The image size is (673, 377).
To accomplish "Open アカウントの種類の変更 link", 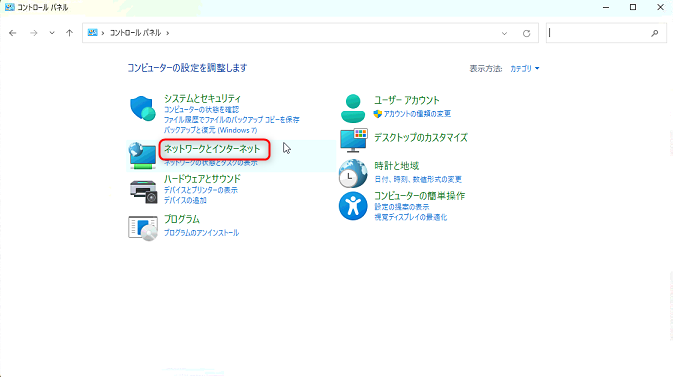I will pos(417,114).
